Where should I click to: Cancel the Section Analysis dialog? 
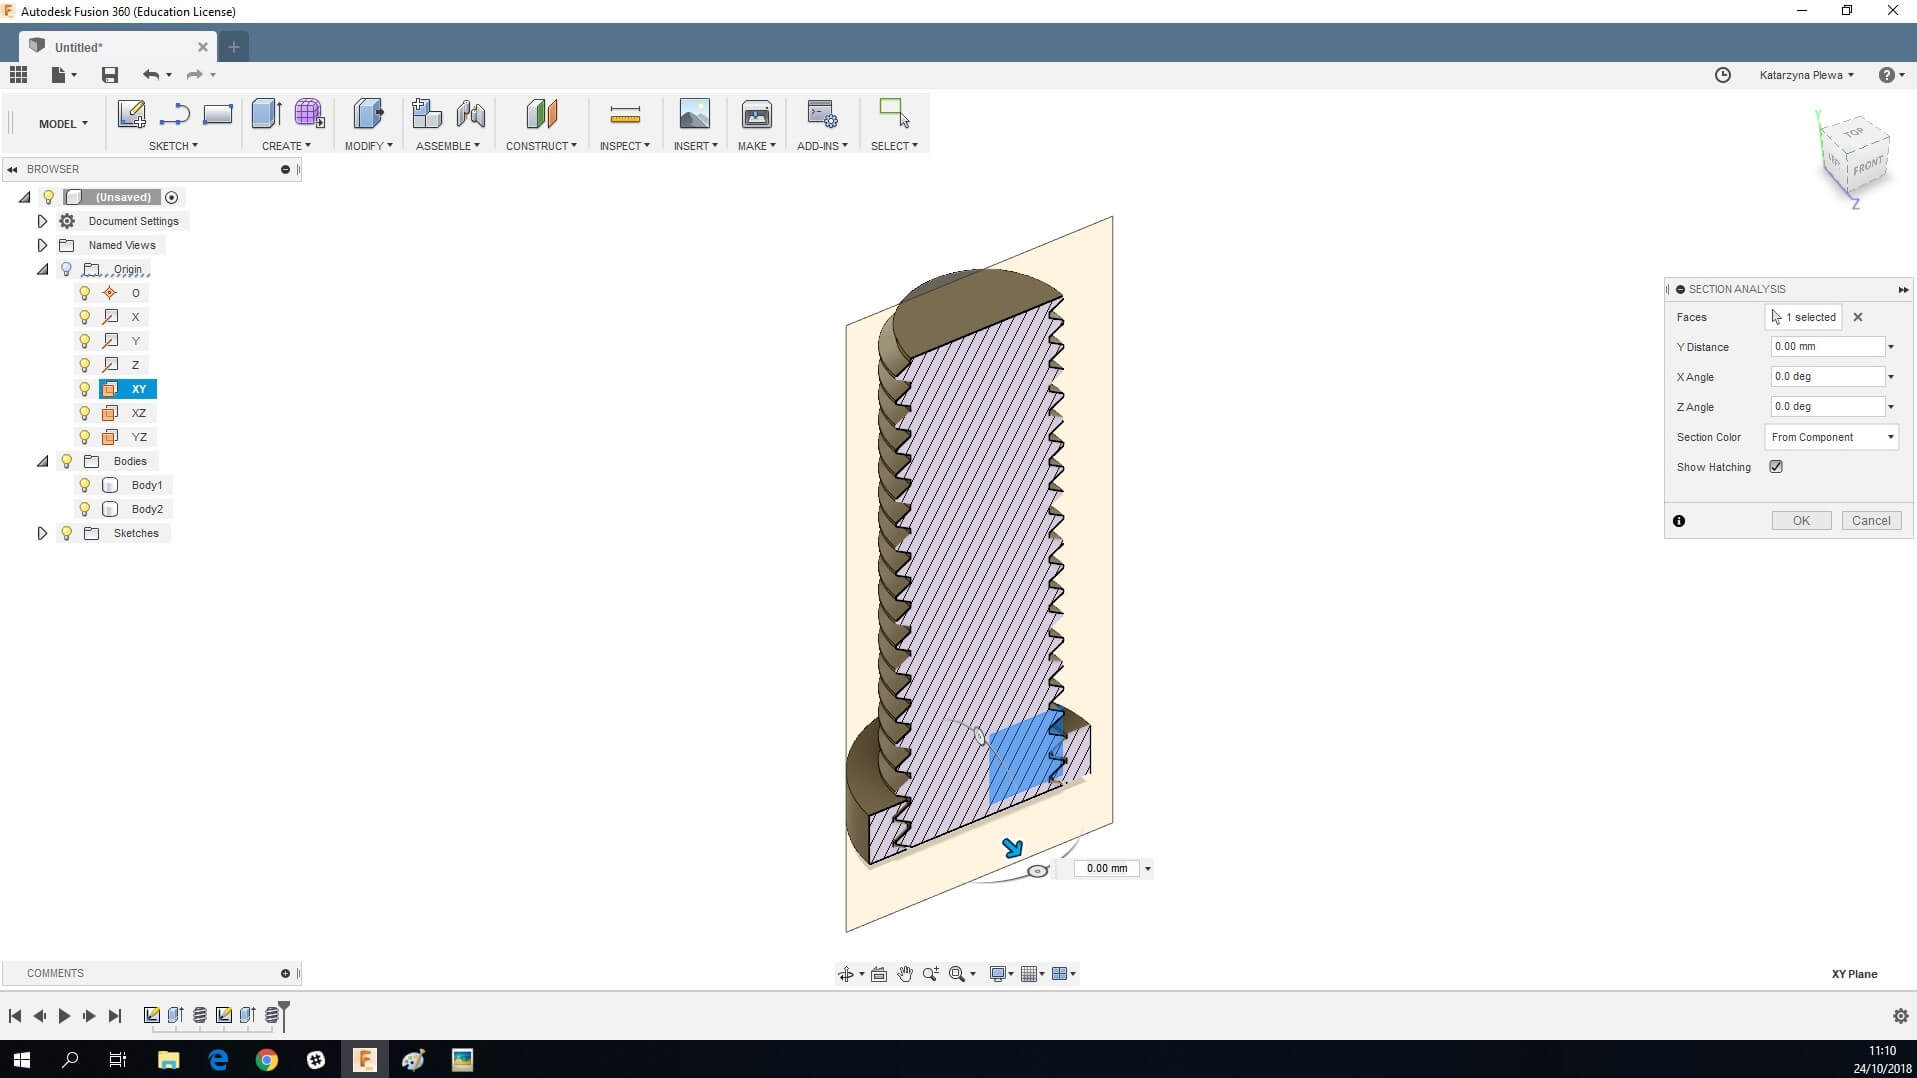click(x=1870, y=521)
